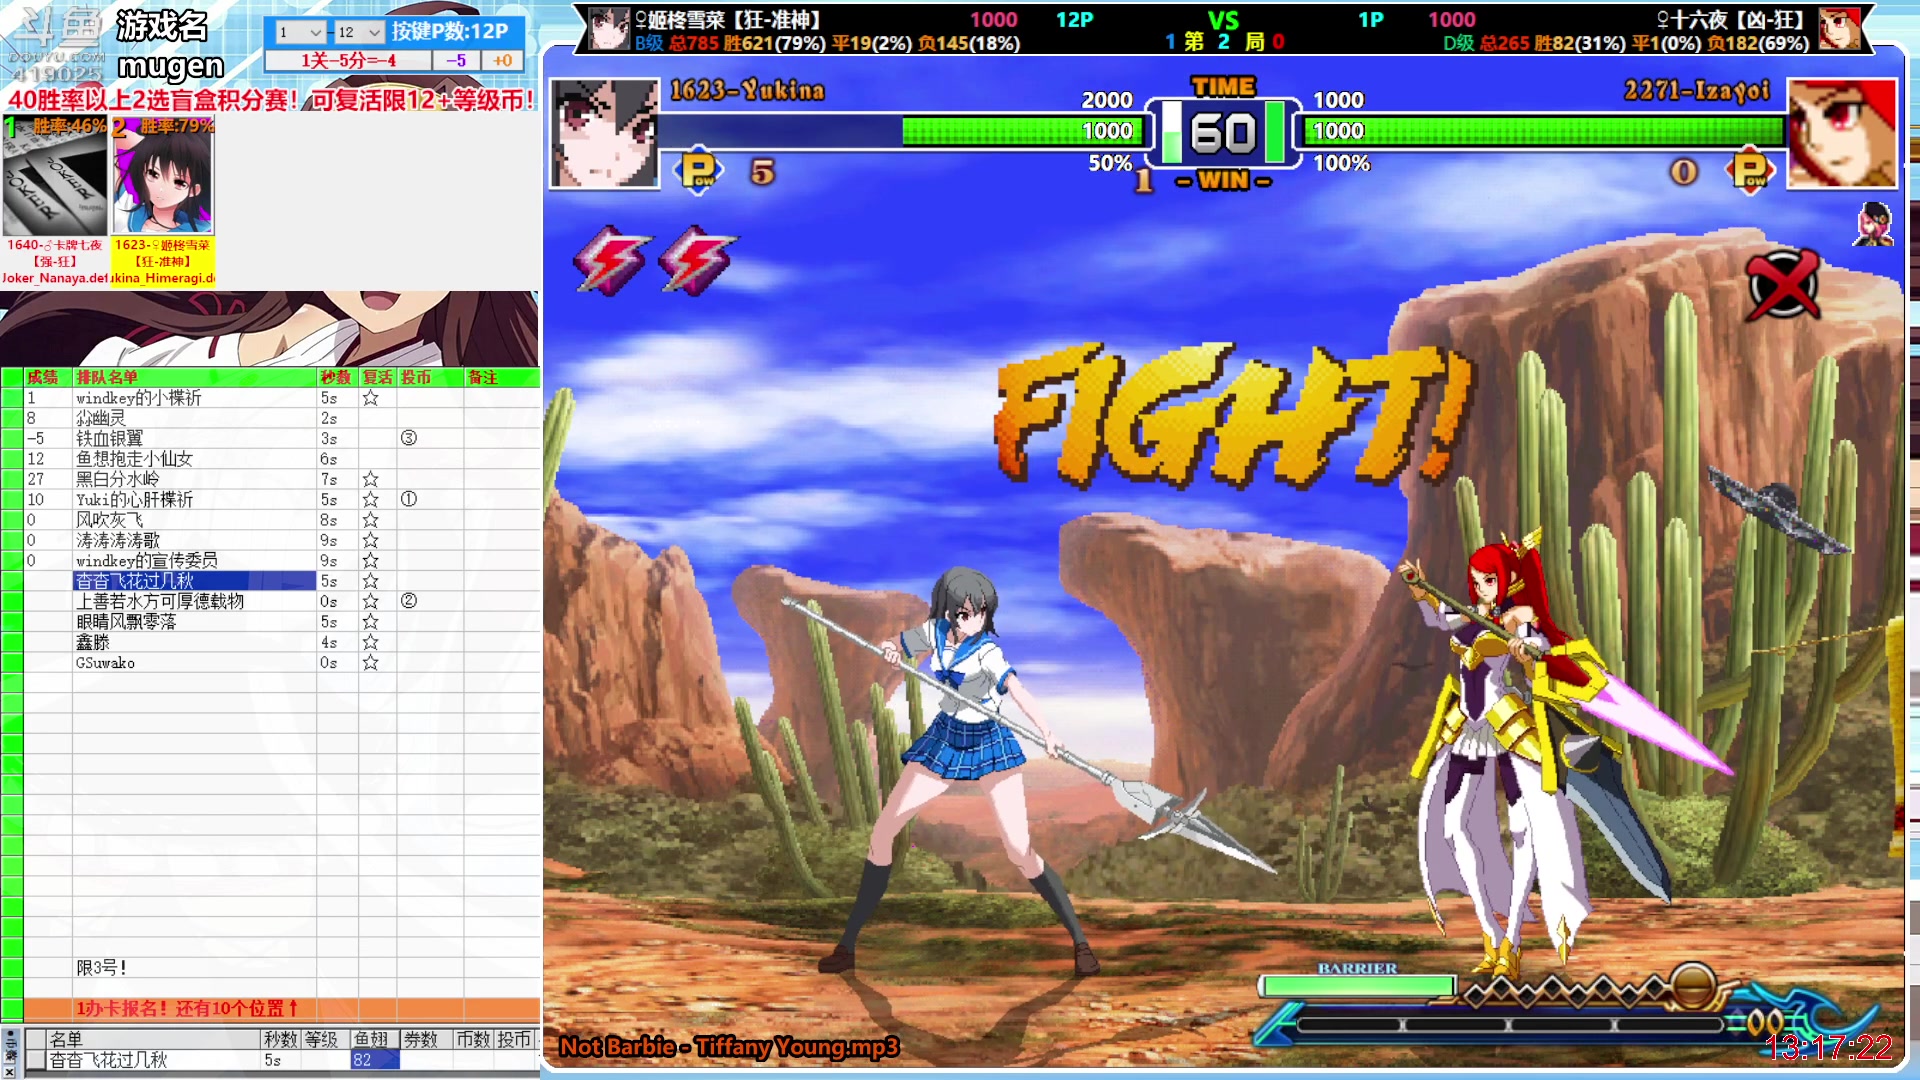This screenshot has height=1080, width=1920.
Task: Click the 复活 table header
Action: [378, 377]
